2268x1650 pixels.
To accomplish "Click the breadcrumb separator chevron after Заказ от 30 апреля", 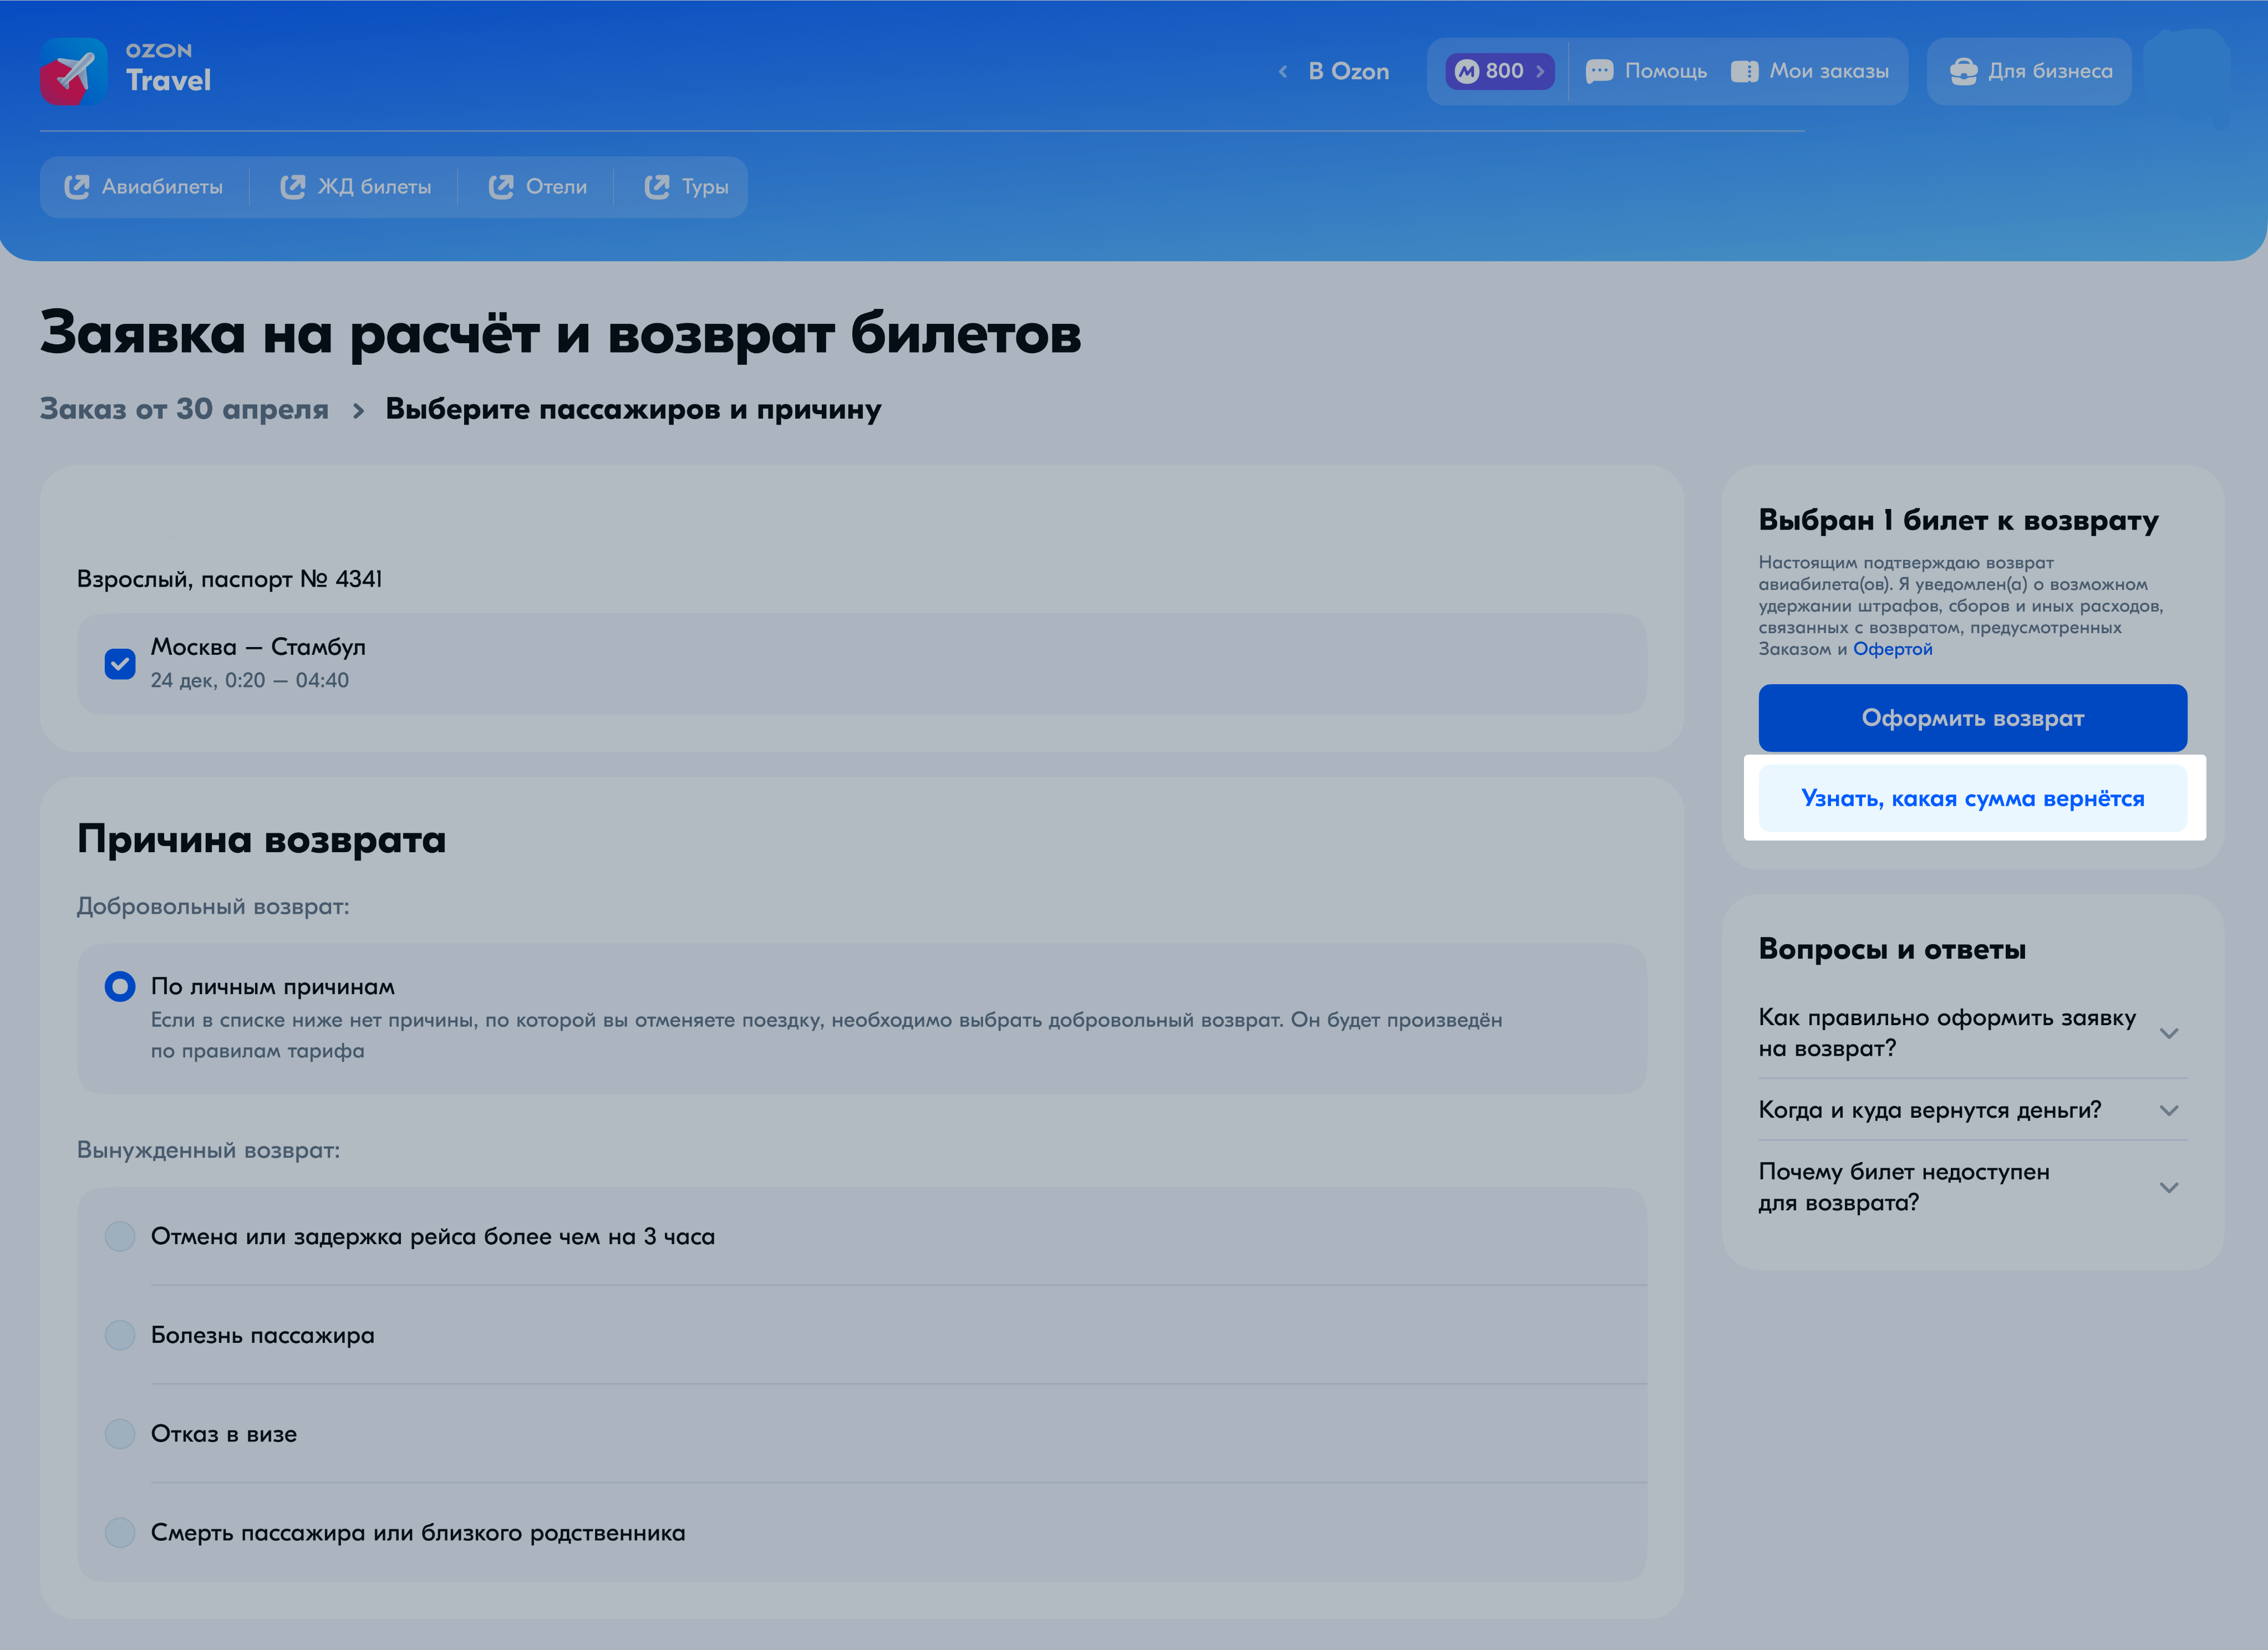I will 358,411.
